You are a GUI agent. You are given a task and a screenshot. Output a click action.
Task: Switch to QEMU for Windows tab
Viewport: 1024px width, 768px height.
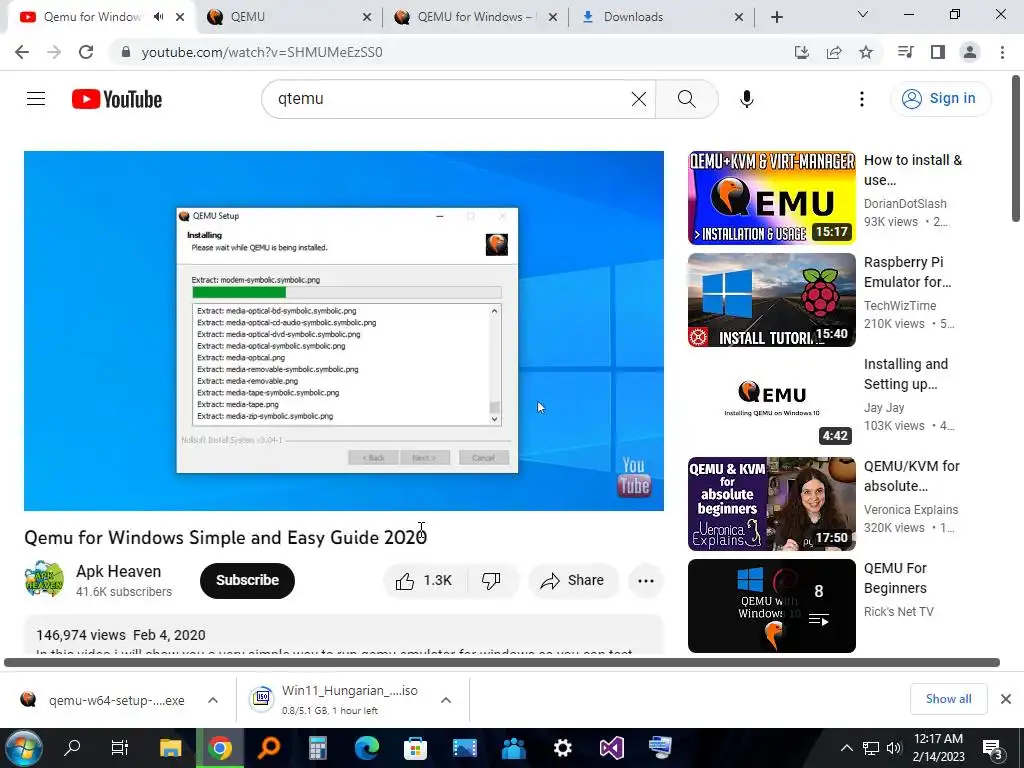pos(477,17)
